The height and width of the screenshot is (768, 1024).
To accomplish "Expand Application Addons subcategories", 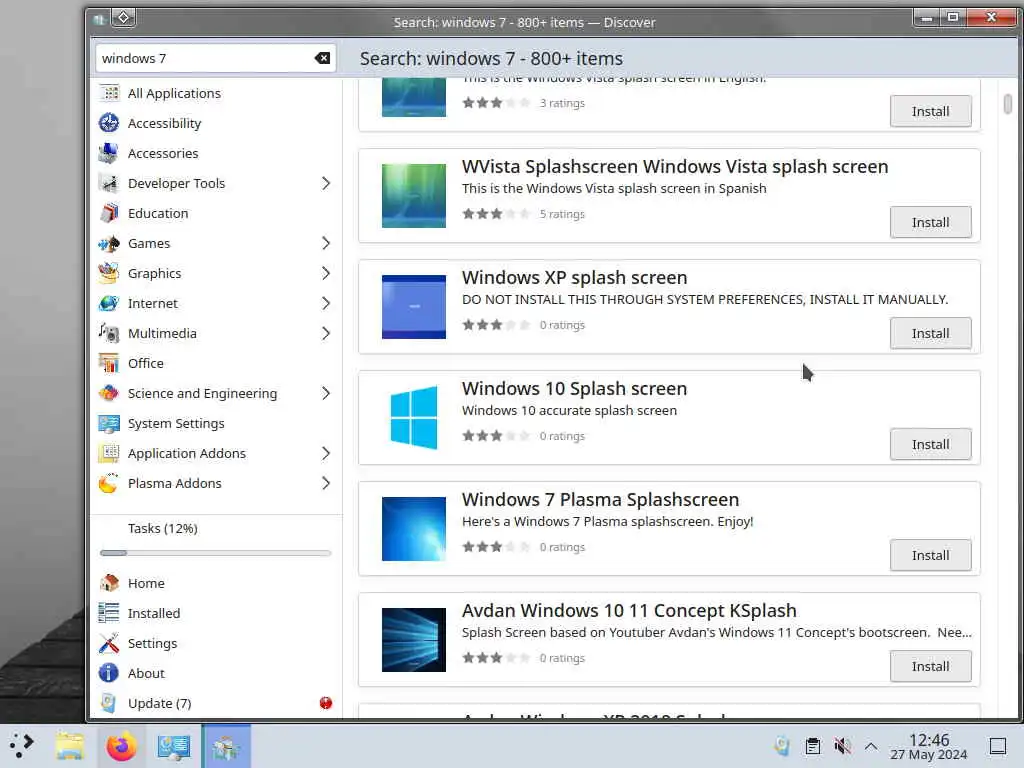I will [x=326, y=454].
